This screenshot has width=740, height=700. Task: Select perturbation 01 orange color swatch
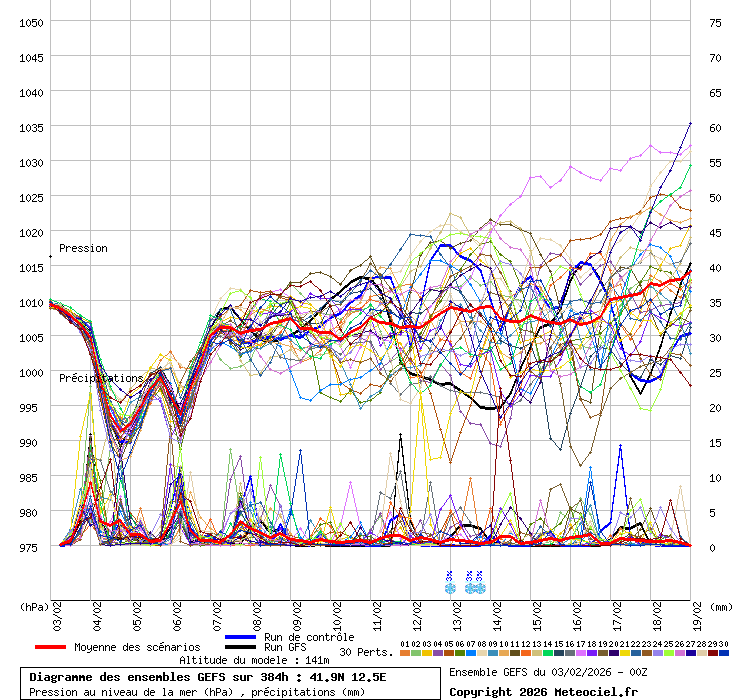[x=404, y=653]
